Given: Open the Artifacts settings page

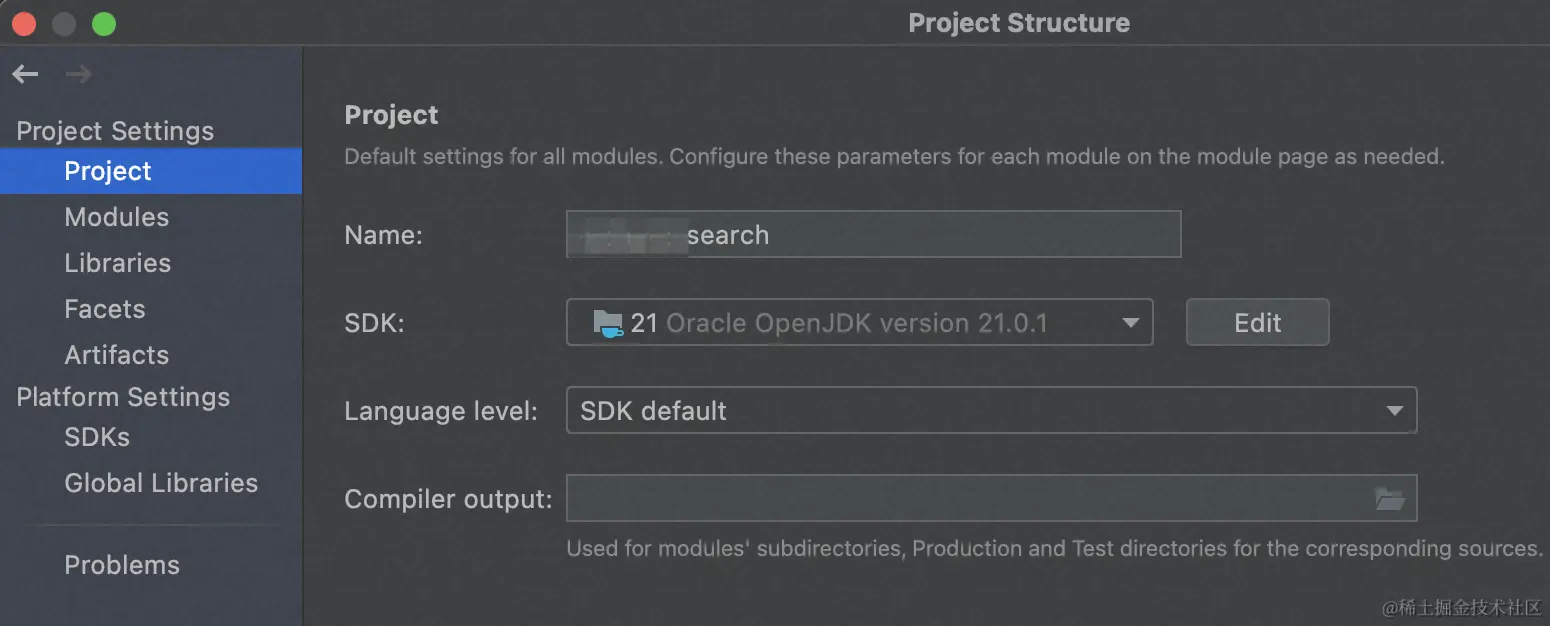Looking at the screenshot, I should pyautogui.click(x=116, y=355).
